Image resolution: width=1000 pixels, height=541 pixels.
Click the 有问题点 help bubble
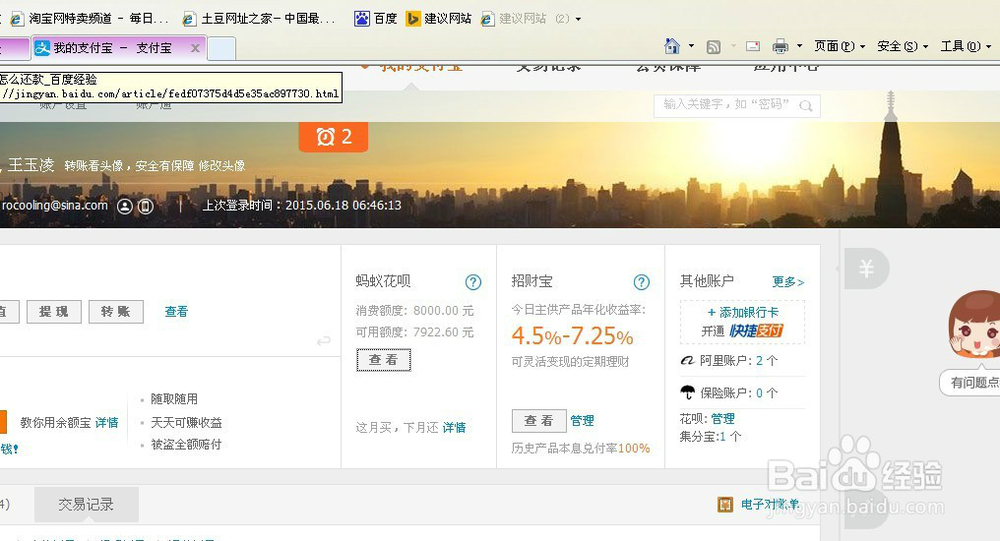point(970,382)
